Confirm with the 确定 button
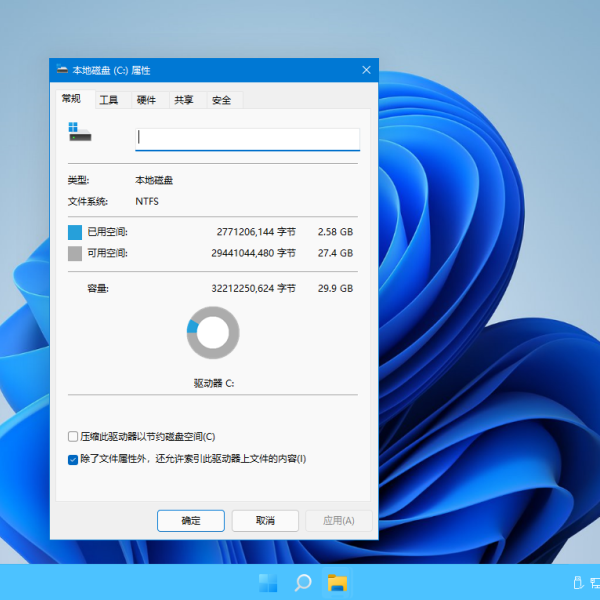This screenshot has height=600, width=600. [191, 520]
